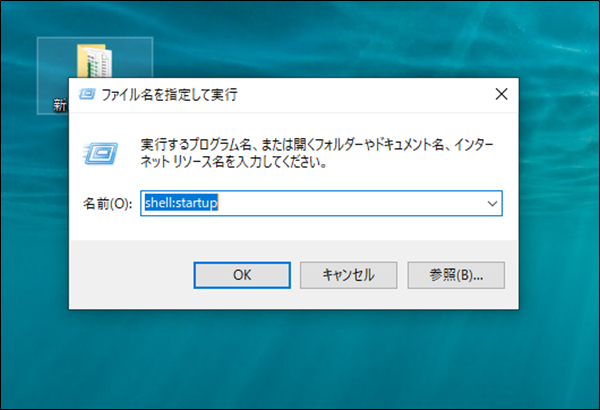Click blank dialog area left of OK button
Screen dimensions: 600x410
[130, 274]
